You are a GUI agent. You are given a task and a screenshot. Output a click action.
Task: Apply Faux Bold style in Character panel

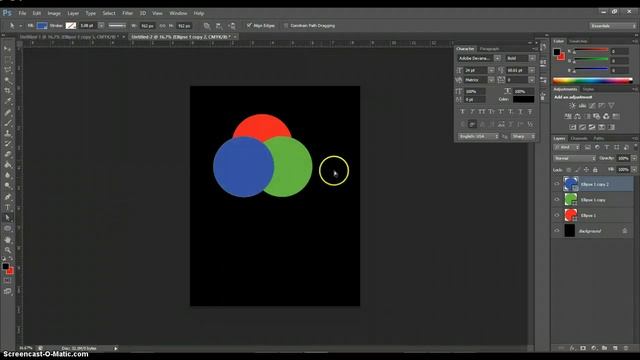pos(462,111)
